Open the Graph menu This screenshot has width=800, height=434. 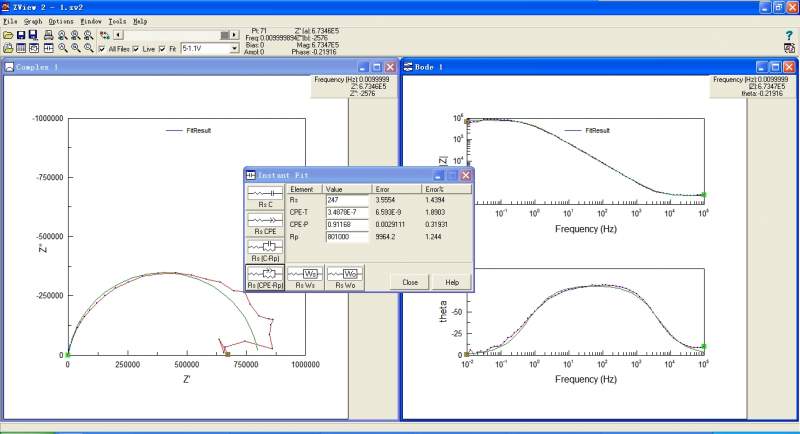point(33,21)
